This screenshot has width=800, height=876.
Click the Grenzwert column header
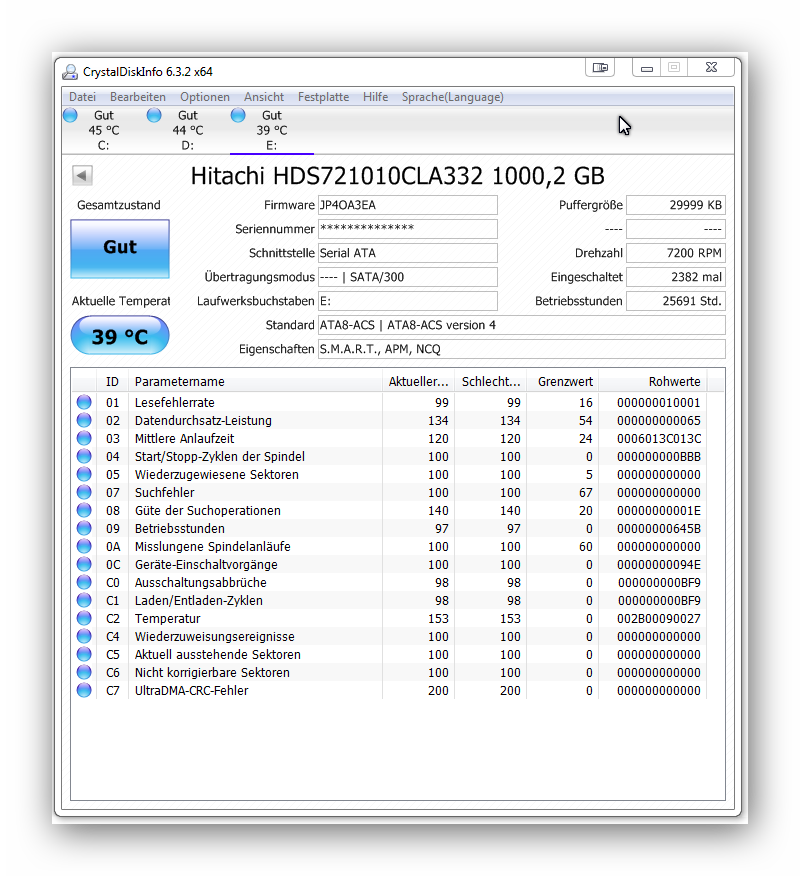click(x=563, y=382)
